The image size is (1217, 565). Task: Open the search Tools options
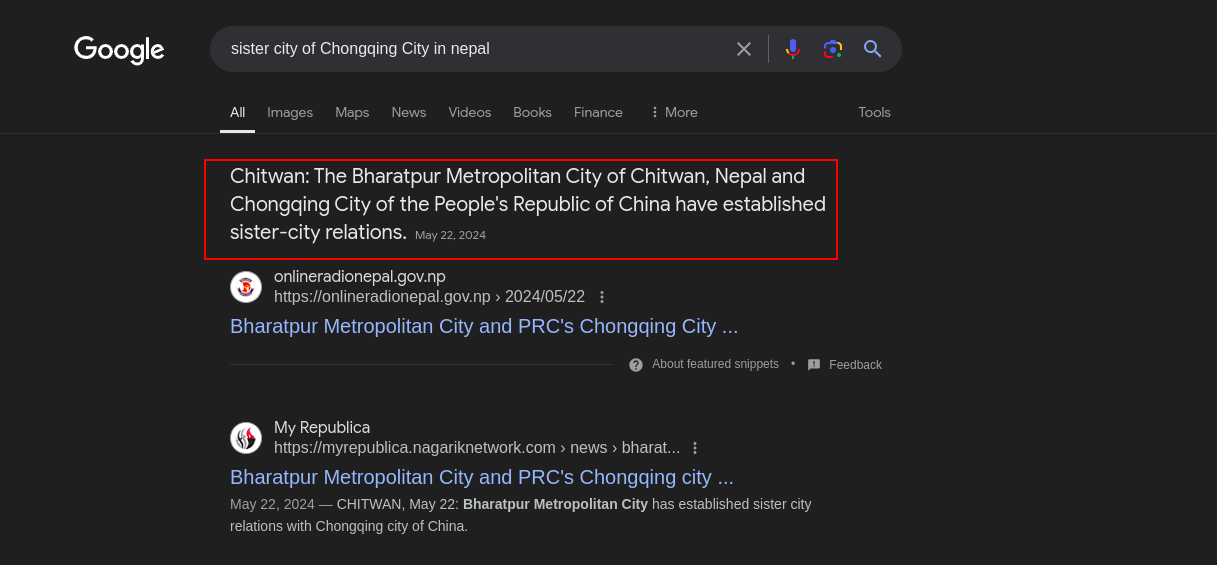[x=874, y=112]
